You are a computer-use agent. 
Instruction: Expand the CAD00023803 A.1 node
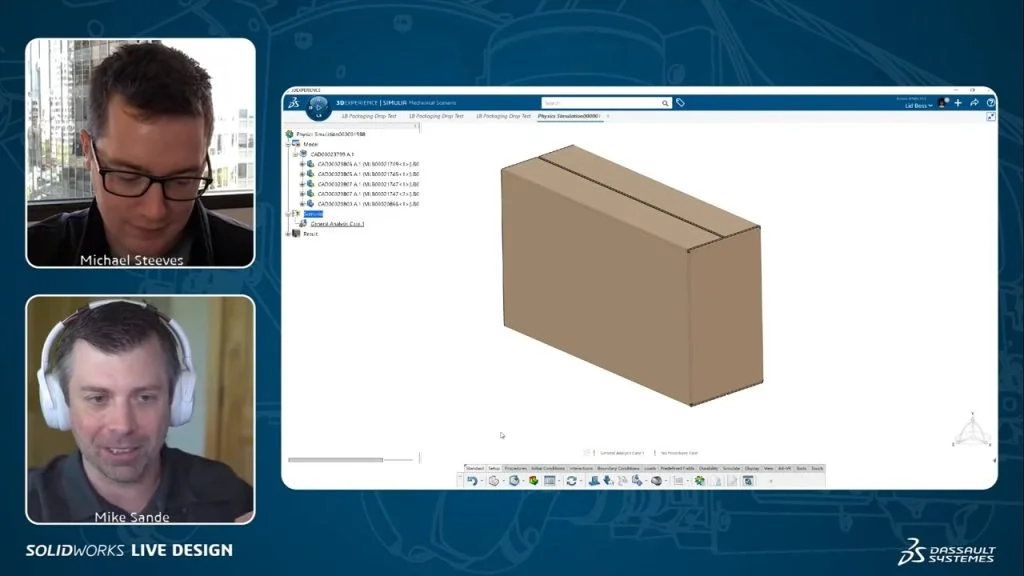[x=302, y=204]
